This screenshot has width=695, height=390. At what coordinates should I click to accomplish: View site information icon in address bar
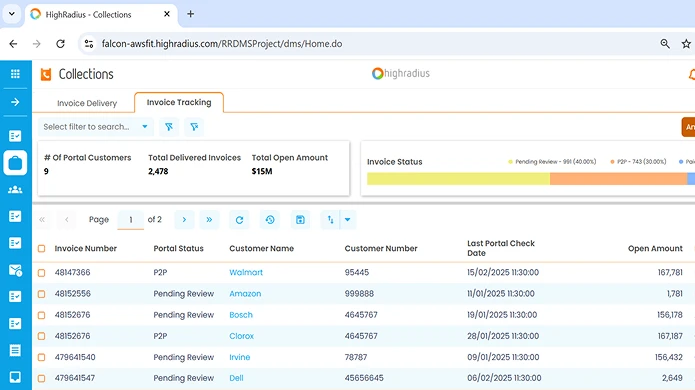point(89,43)
